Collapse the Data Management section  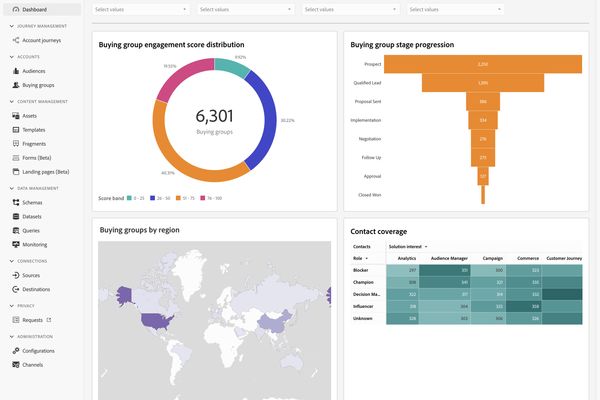point(11,188)
